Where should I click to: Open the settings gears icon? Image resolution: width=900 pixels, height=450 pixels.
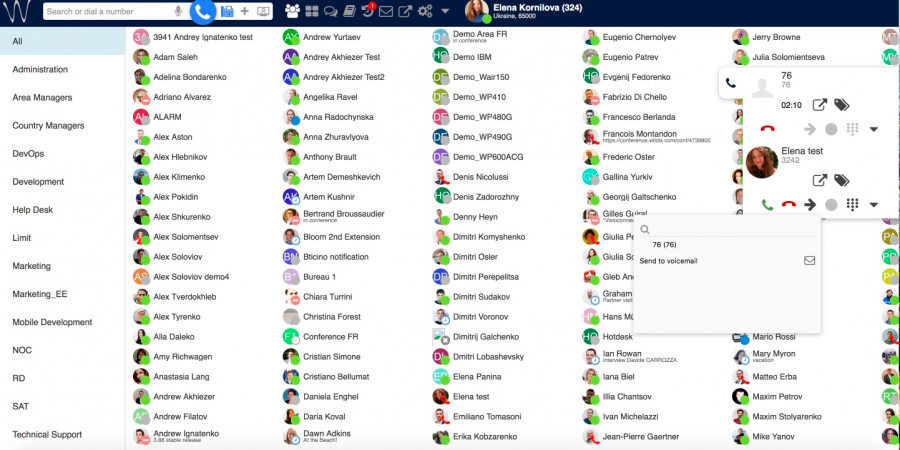click(x=425, y=11)
